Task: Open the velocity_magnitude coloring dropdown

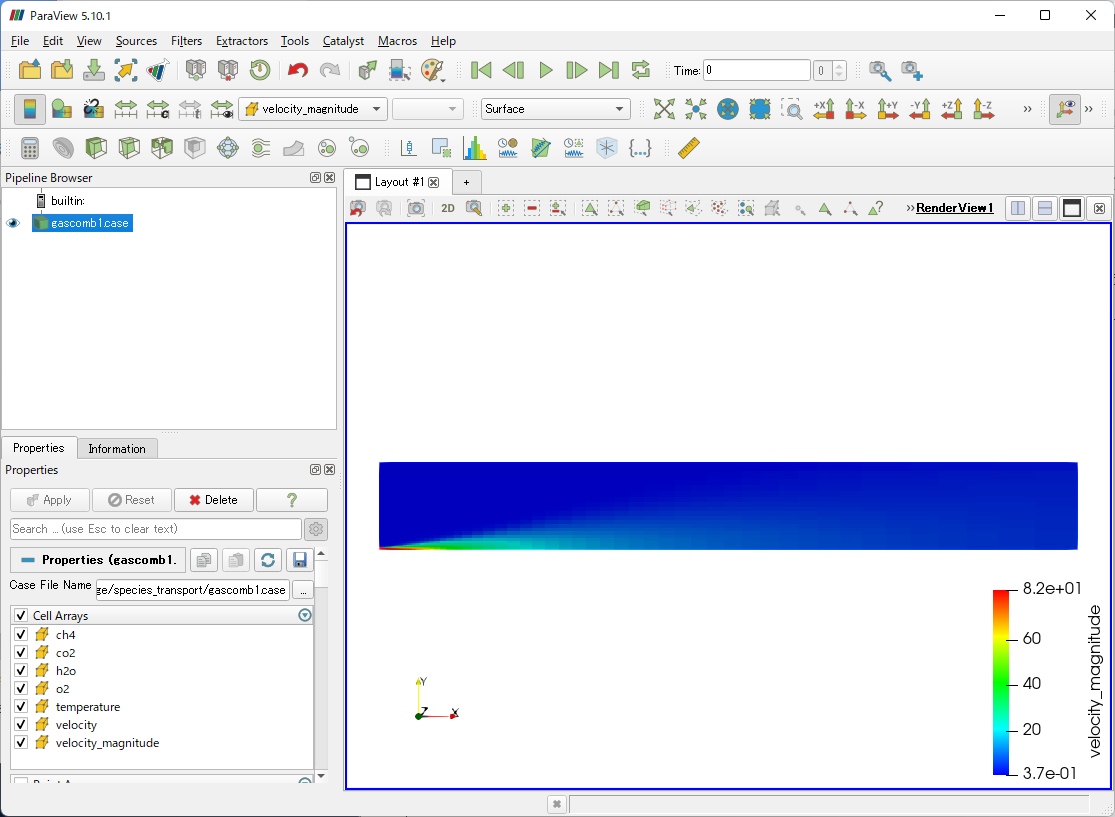Action: coord(313,109)
